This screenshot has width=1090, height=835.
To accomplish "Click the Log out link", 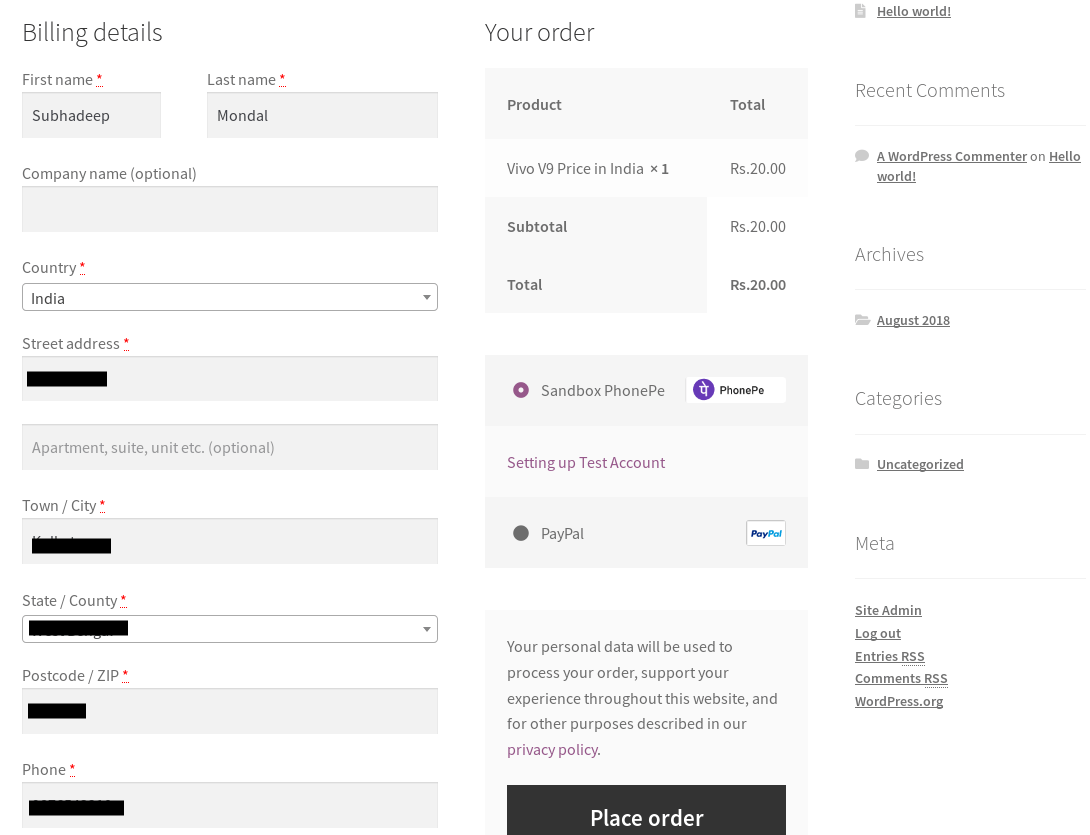I will click(x=878, y=633).
